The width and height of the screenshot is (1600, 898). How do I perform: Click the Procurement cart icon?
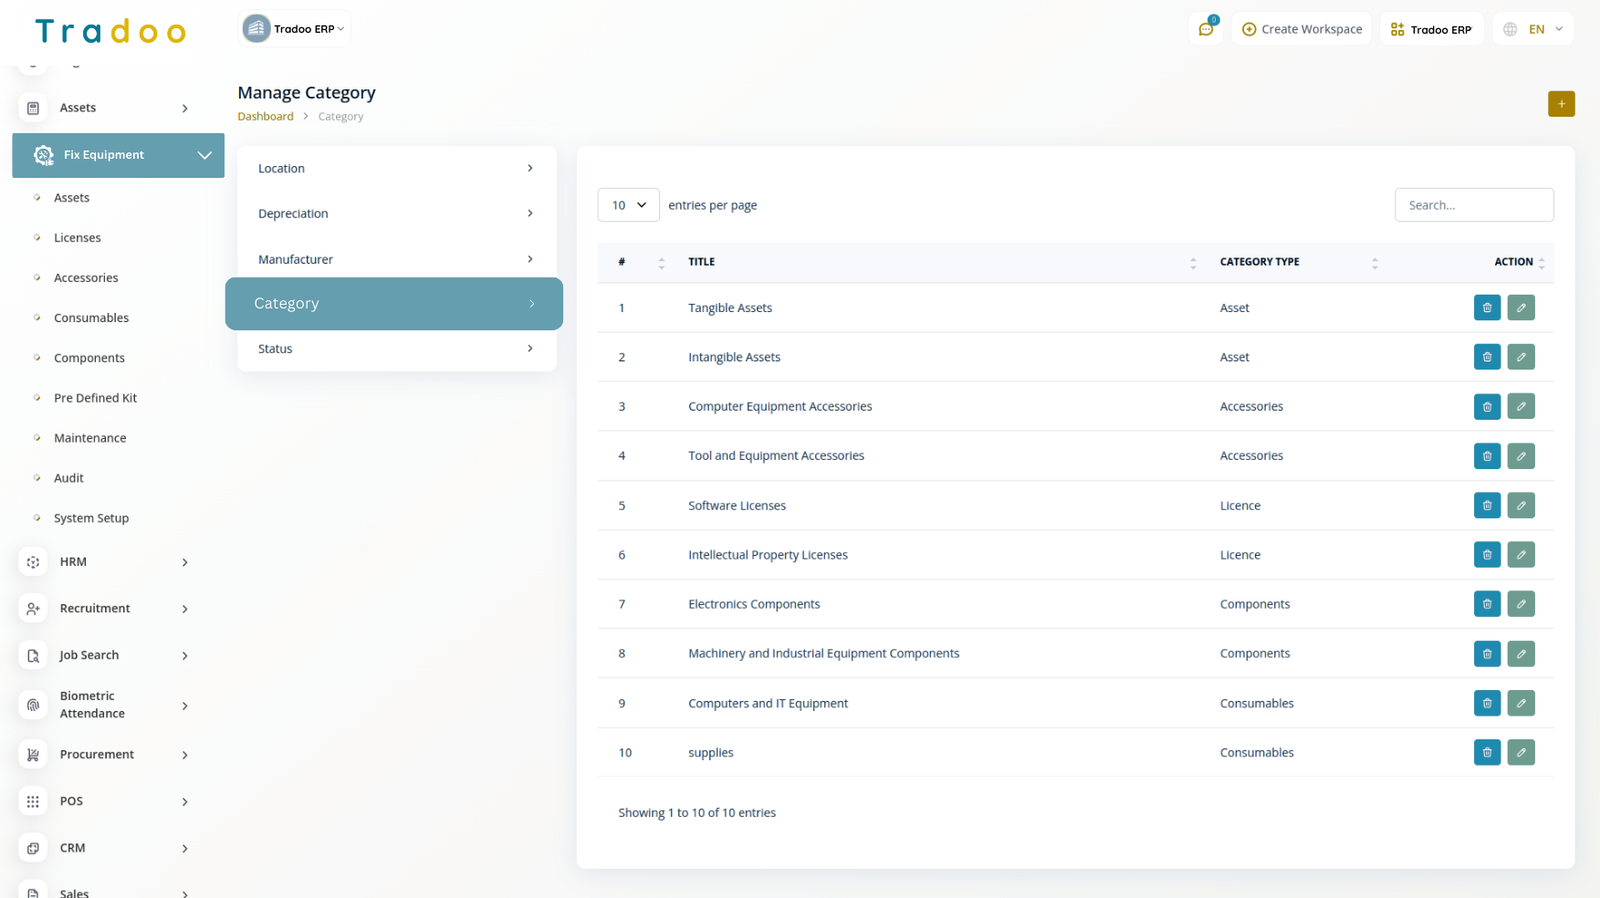33,755
